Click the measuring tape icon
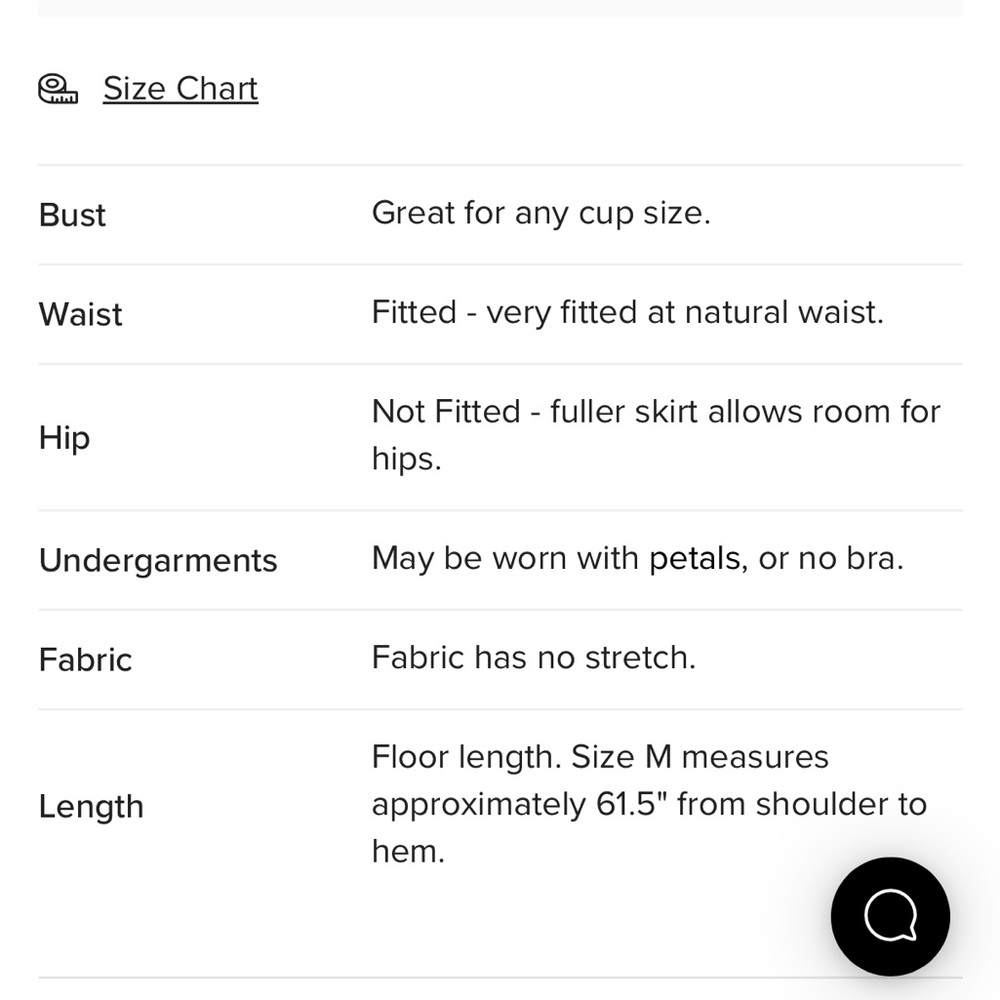Image resolution: width=1000 pixels, height=1000 pixels. coord(58,89)
